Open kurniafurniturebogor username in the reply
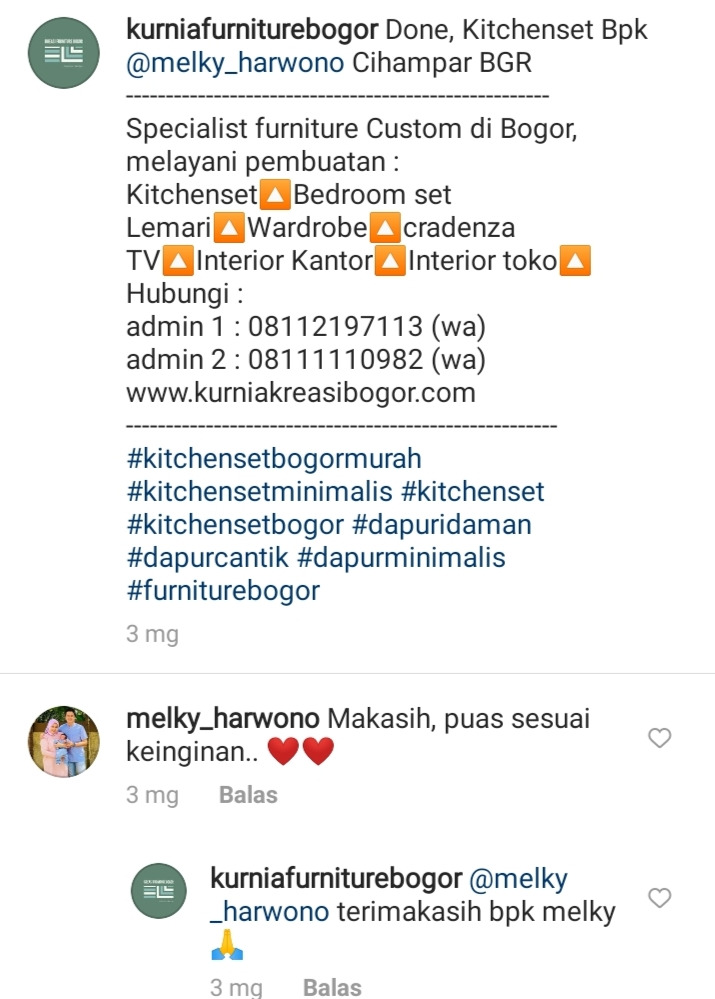 336,879
